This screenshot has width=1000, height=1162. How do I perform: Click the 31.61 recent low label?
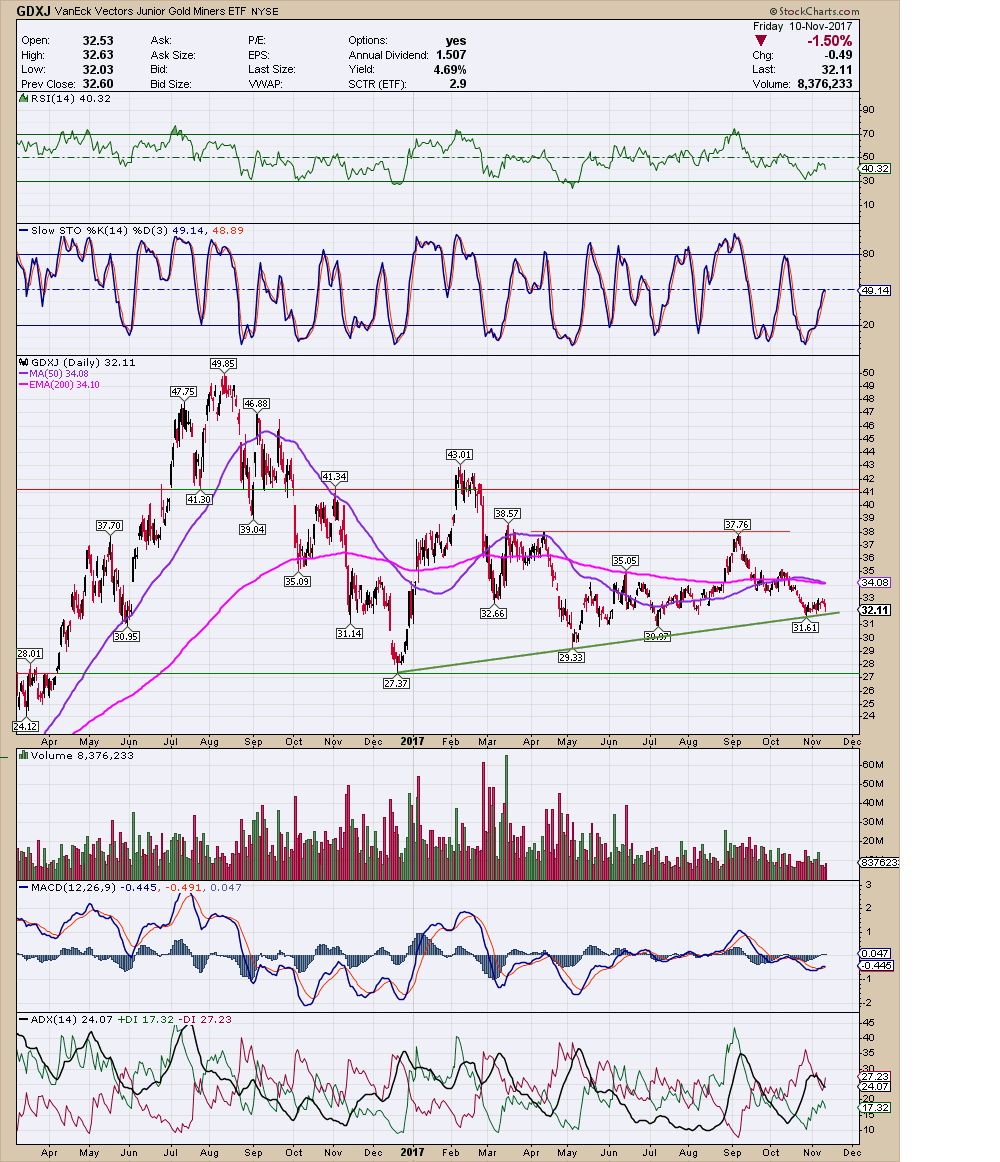(805, 627)
